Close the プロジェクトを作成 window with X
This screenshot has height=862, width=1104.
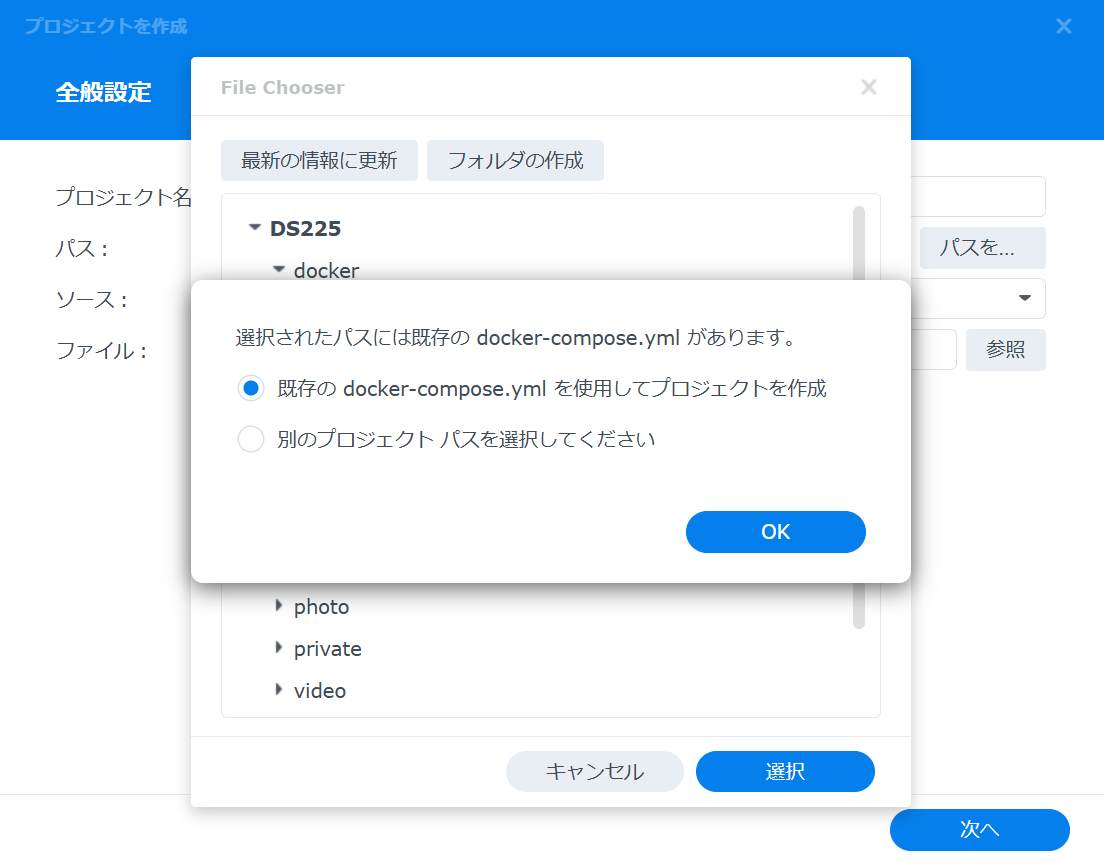[1063, 27]
